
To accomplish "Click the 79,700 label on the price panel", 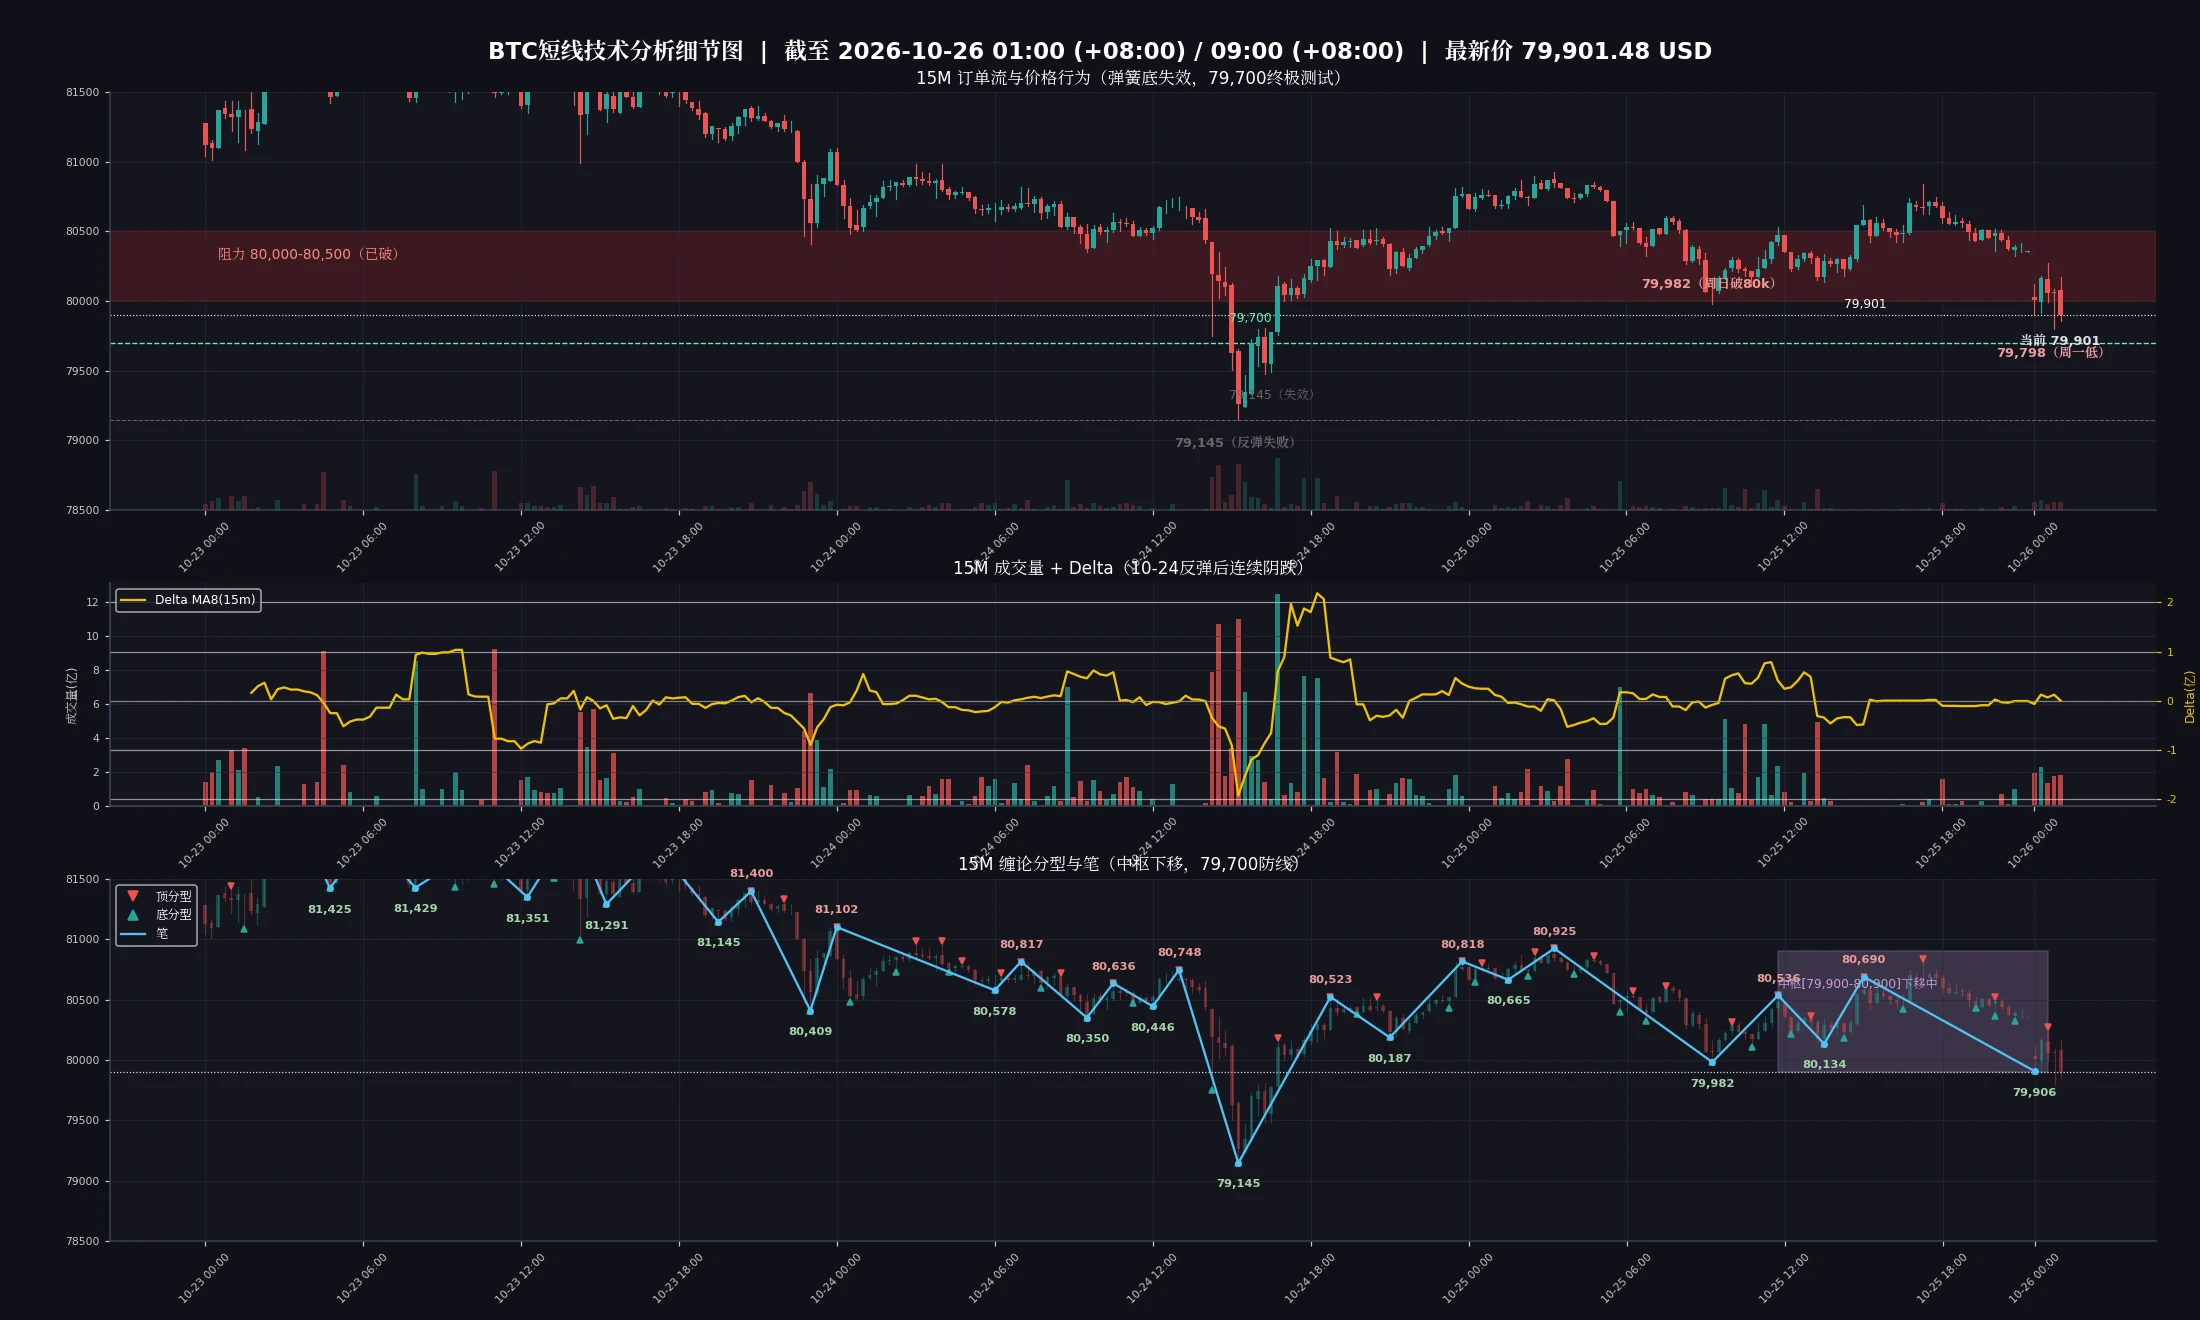I will pos(1250,318).
